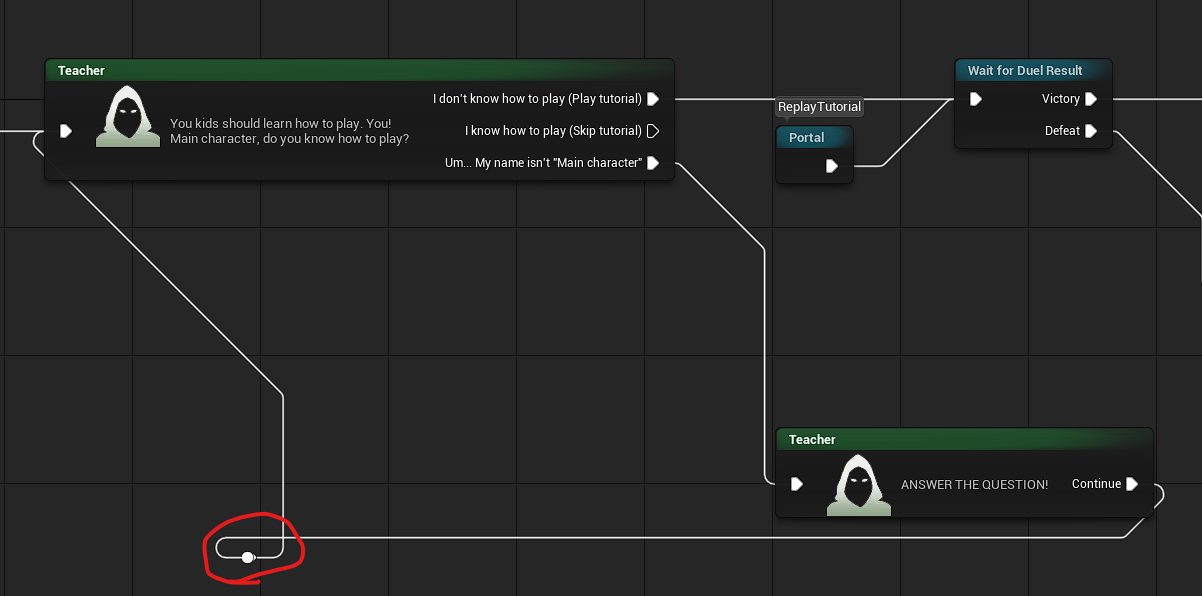Click the ReplayTutorial label above the Portal node
1202x596 pixels.
[x=819, y=107]
